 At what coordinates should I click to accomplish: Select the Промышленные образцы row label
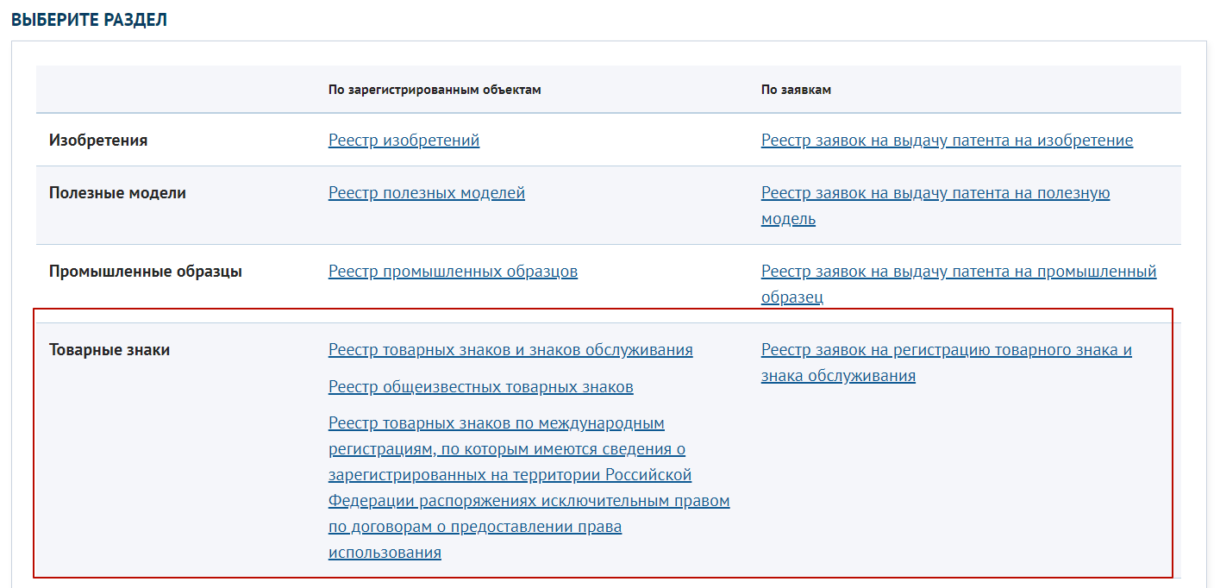pyautogui.click(x=146, y=271)
